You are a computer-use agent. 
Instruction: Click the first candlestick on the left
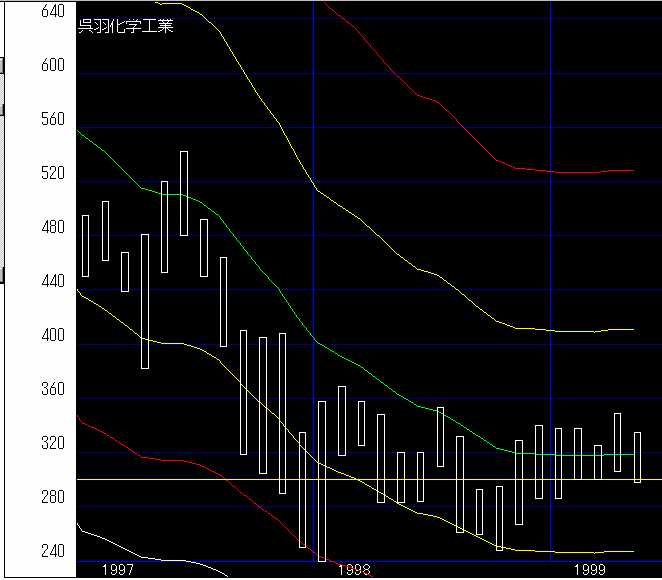(85, 245)
